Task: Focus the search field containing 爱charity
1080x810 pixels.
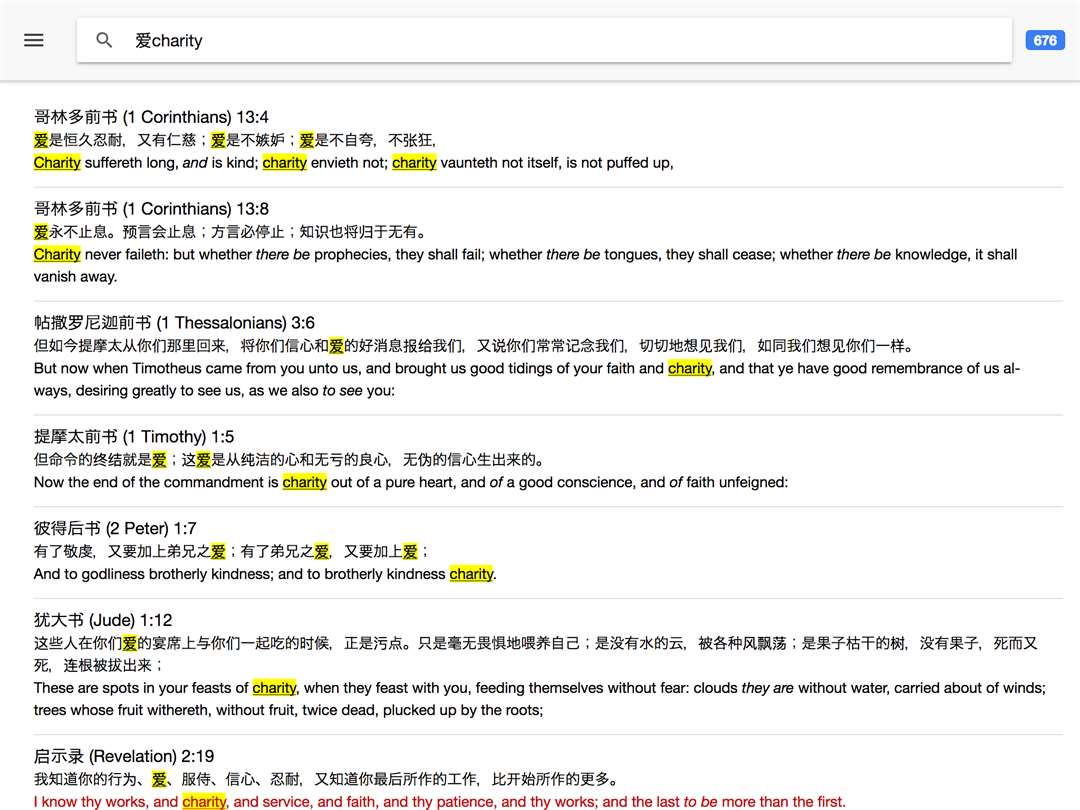Action: click(544, 41)
